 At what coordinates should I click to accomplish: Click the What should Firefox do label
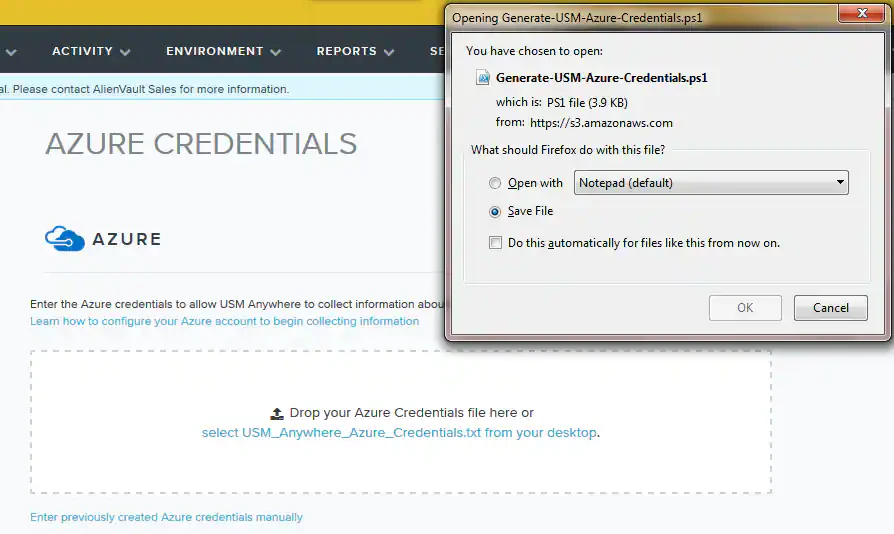point(568,150)
